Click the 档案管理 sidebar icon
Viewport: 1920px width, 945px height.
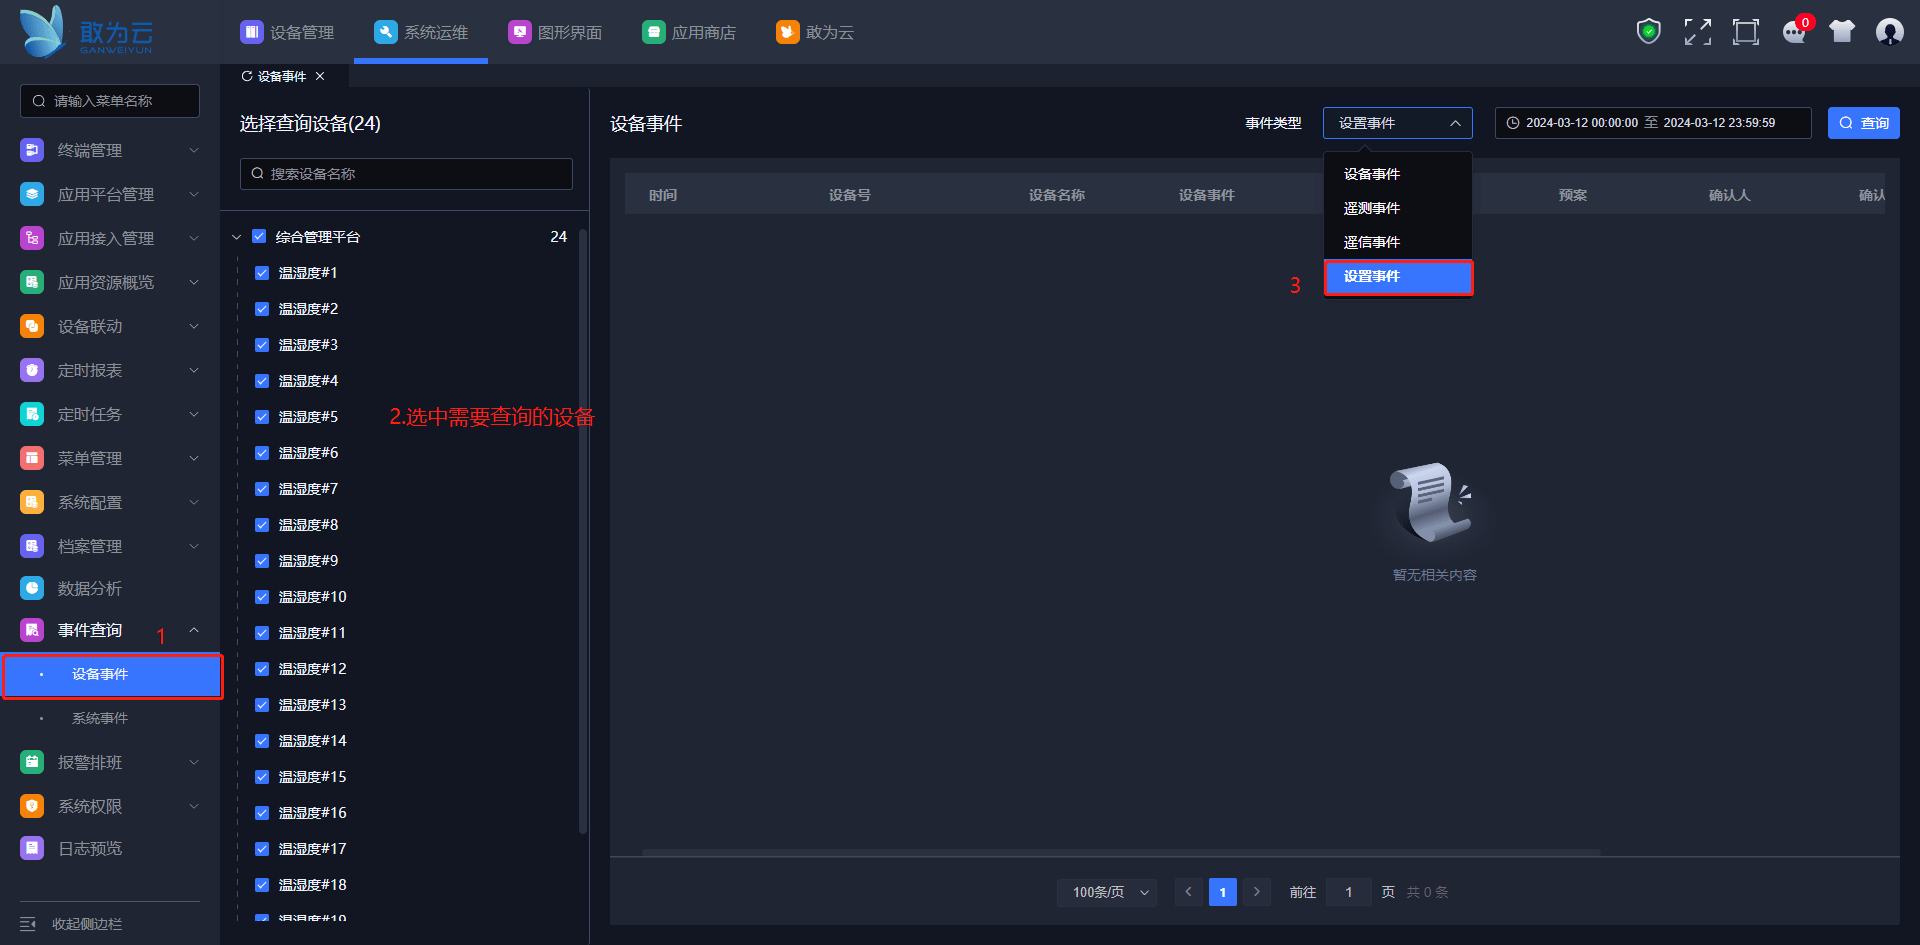(32, 546)
